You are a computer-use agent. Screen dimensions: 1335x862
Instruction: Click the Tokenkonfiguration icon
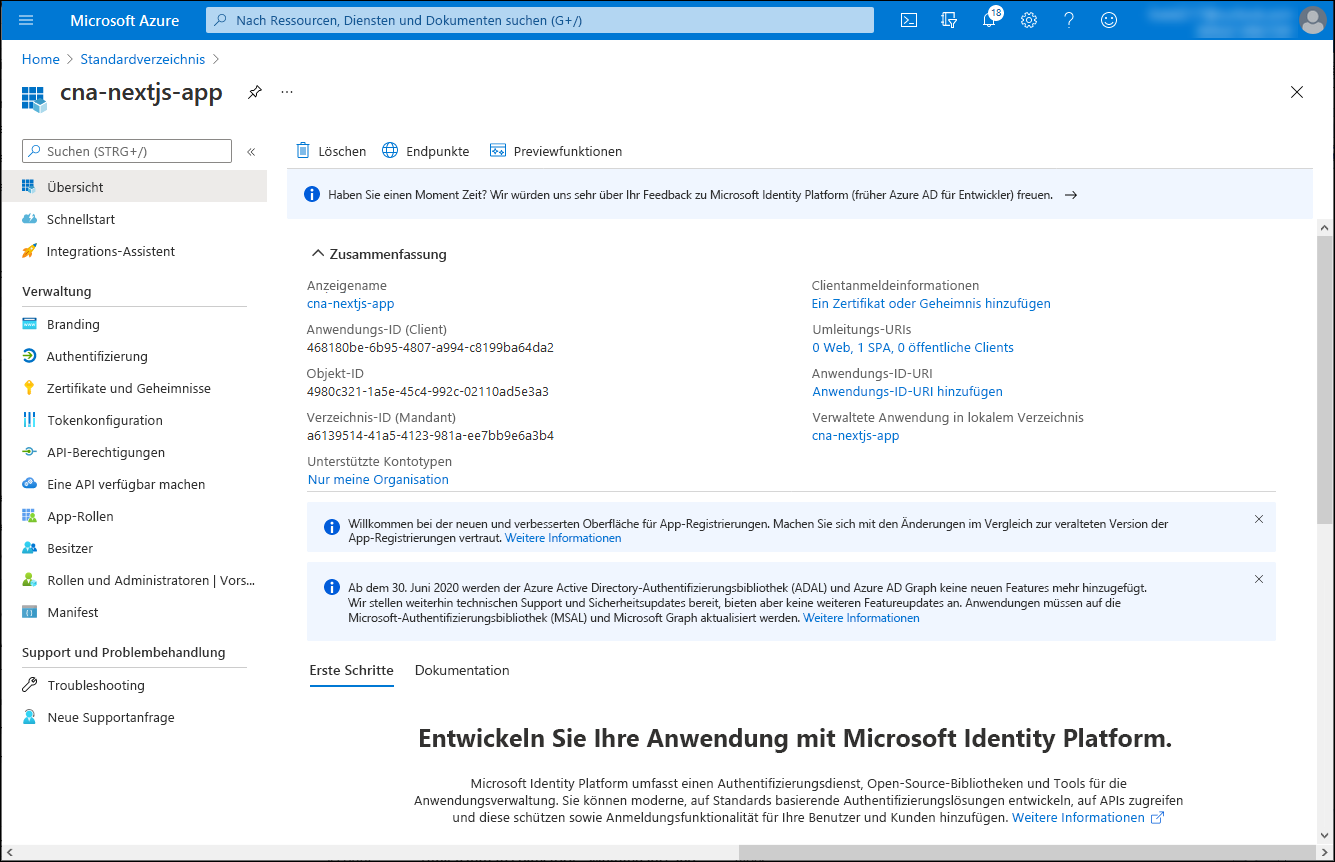(29, 420)
